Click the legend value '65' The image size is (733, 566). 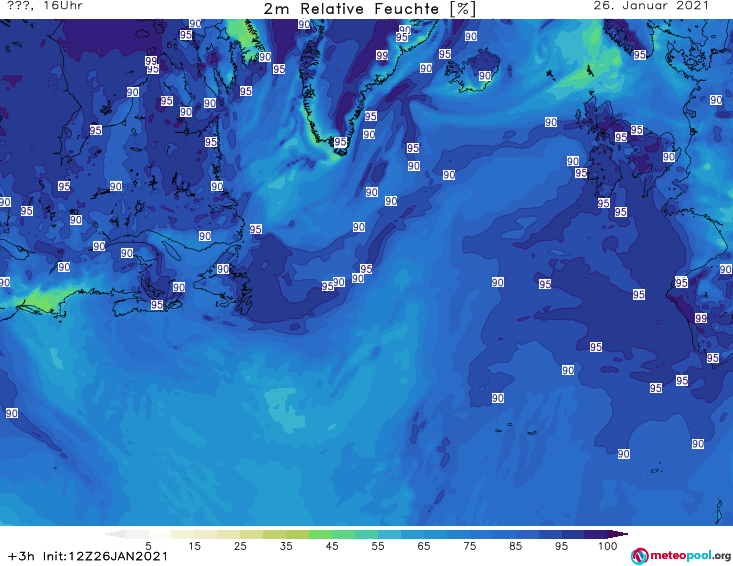click(424, 546)
